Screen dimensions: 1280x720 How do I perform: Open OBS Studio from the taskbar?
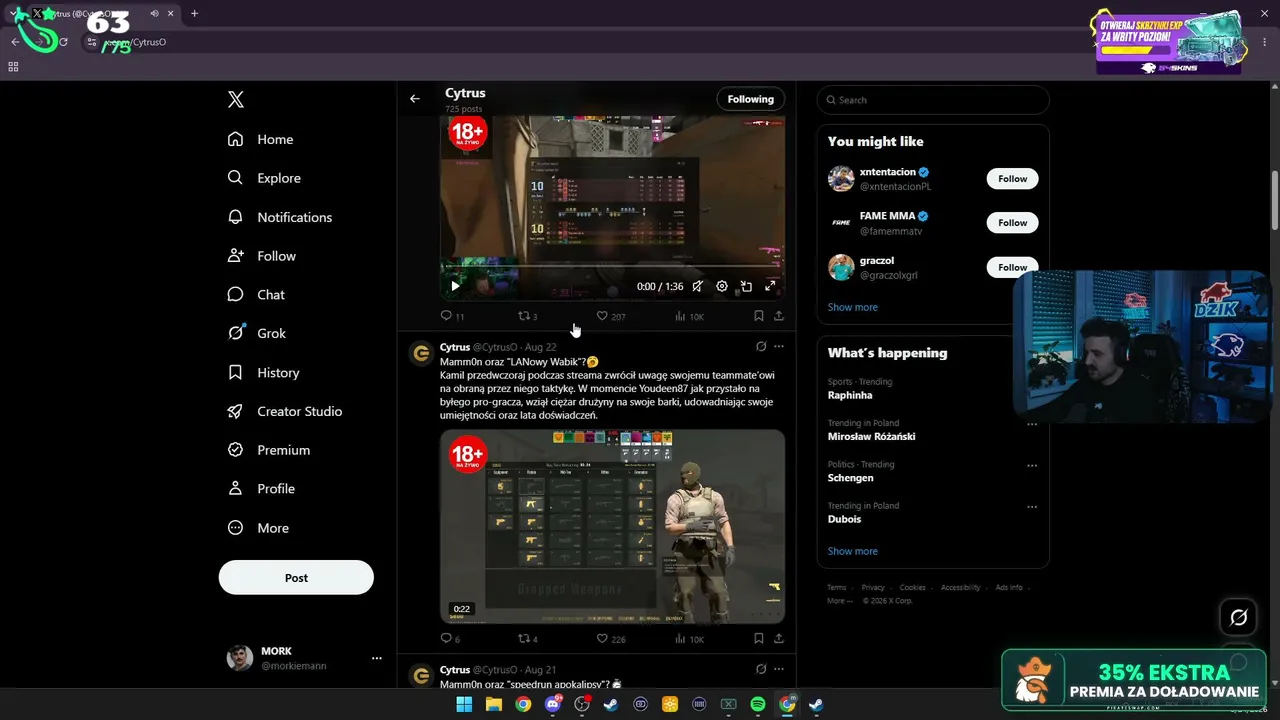pyautogui.click(x=582, y=704)
